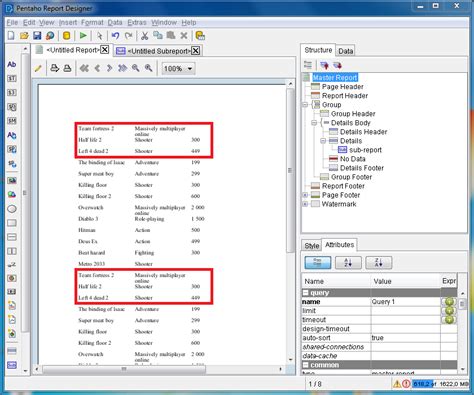
Task: Go to first page of preview
Action: (x=84, y=68)
